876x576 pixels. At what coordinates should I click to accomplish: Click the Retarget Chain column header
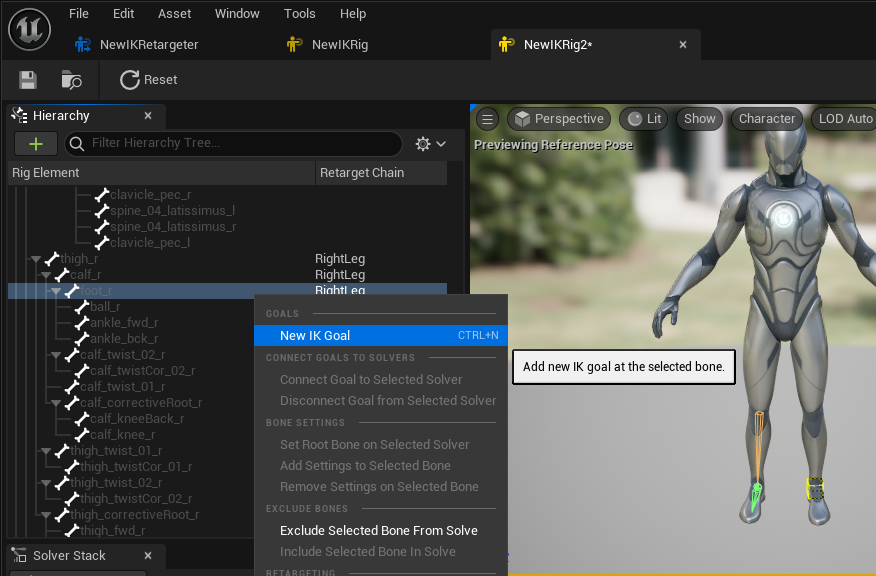point(382,173)
